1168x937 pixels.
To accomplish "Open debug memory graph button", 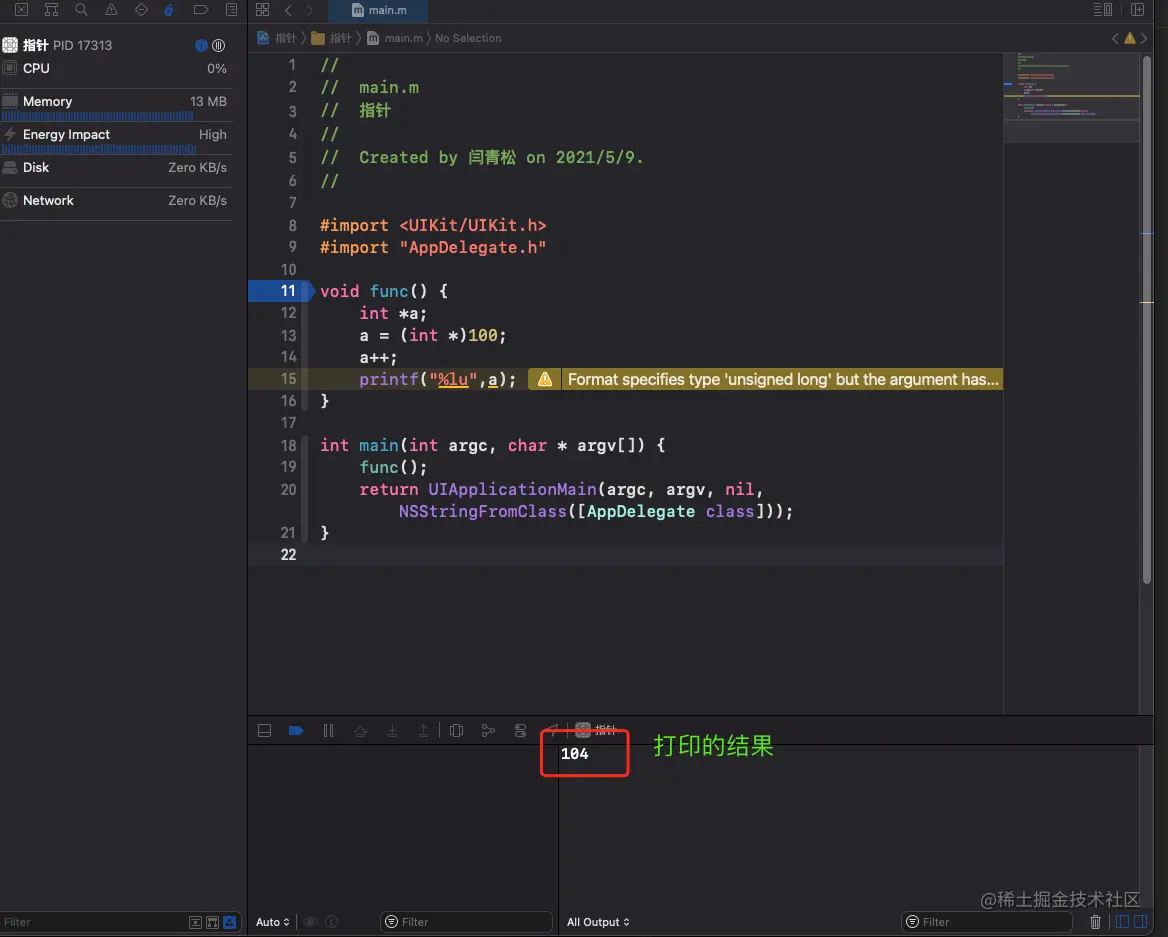I will click(488, 731).
